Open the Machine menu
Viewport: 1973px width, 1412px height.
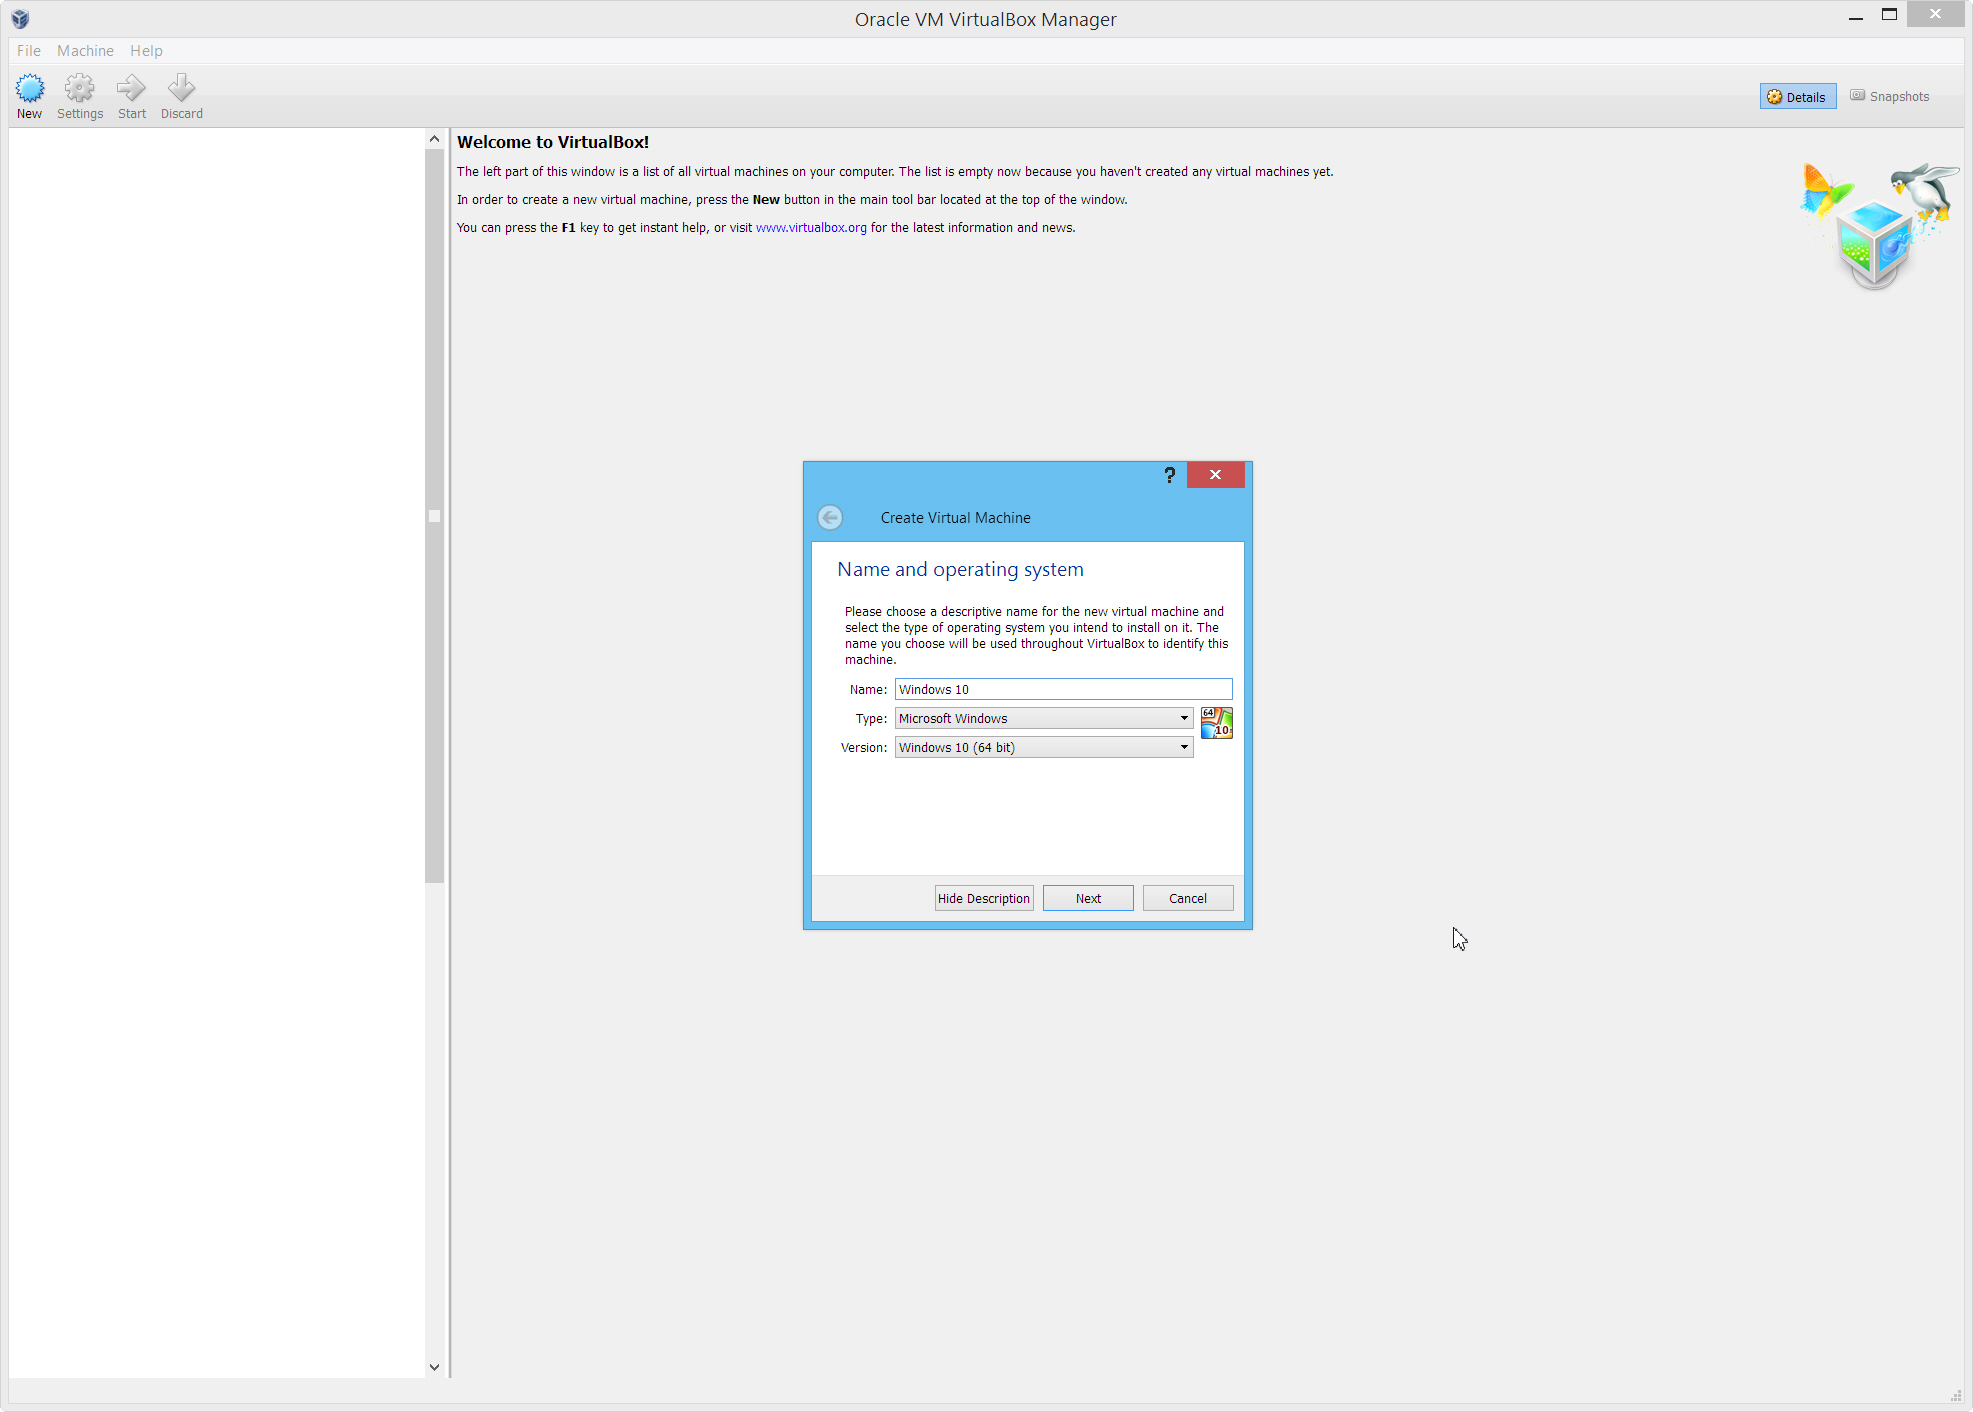click(x=84, y=50)
